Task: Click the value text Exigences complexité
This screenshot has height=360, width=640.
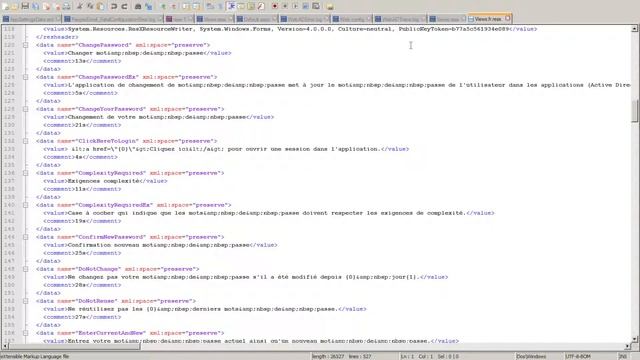Action: pos(103,181)
